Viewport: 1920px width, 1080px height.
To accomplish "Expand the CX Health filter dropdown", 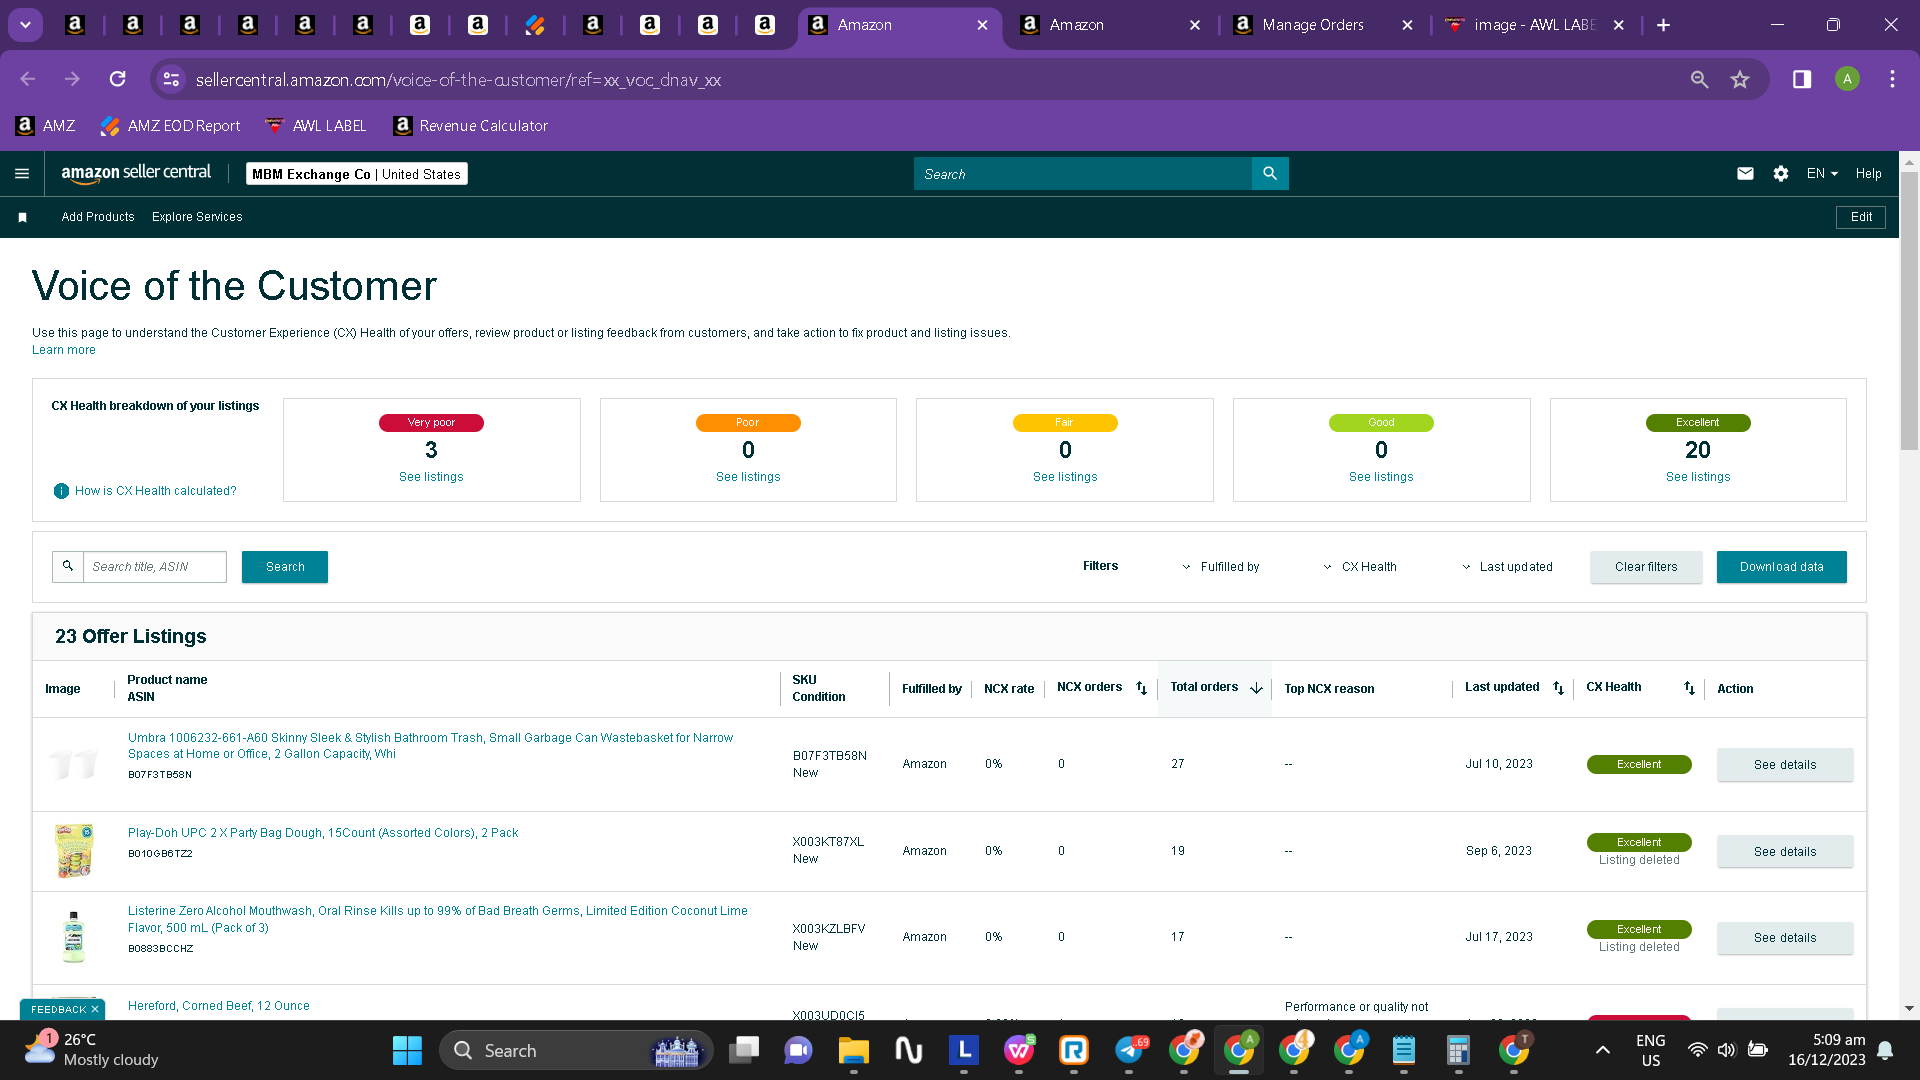I will tap(1359, 567).
